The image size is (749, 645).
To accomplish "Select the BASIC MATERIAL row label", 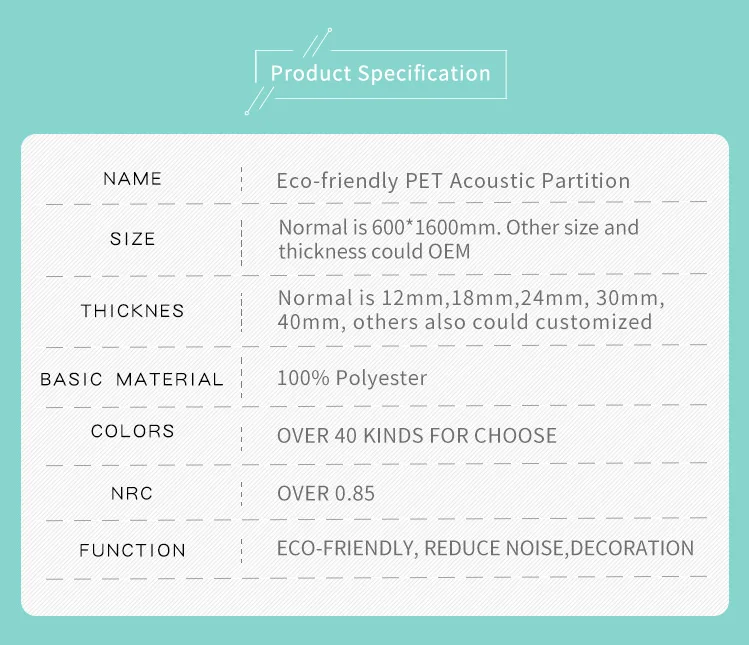I will 132,380.
